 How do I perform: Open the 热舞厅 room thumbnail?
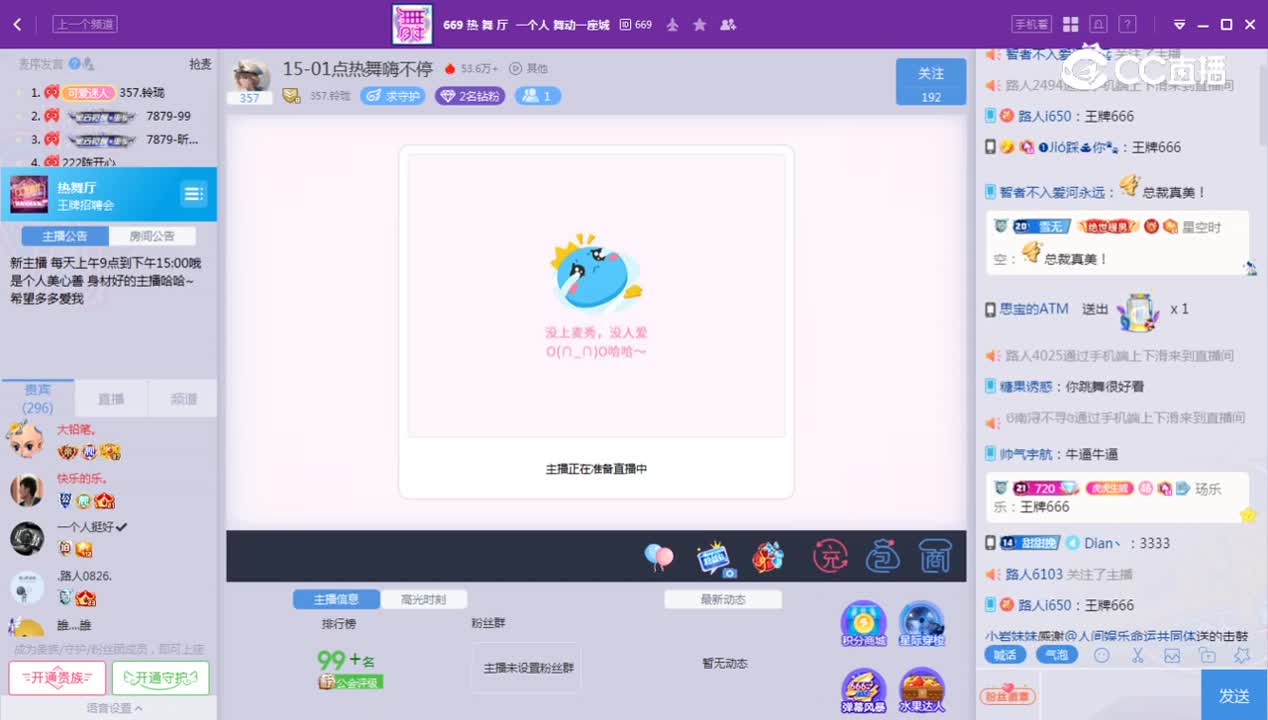[29, 194]
